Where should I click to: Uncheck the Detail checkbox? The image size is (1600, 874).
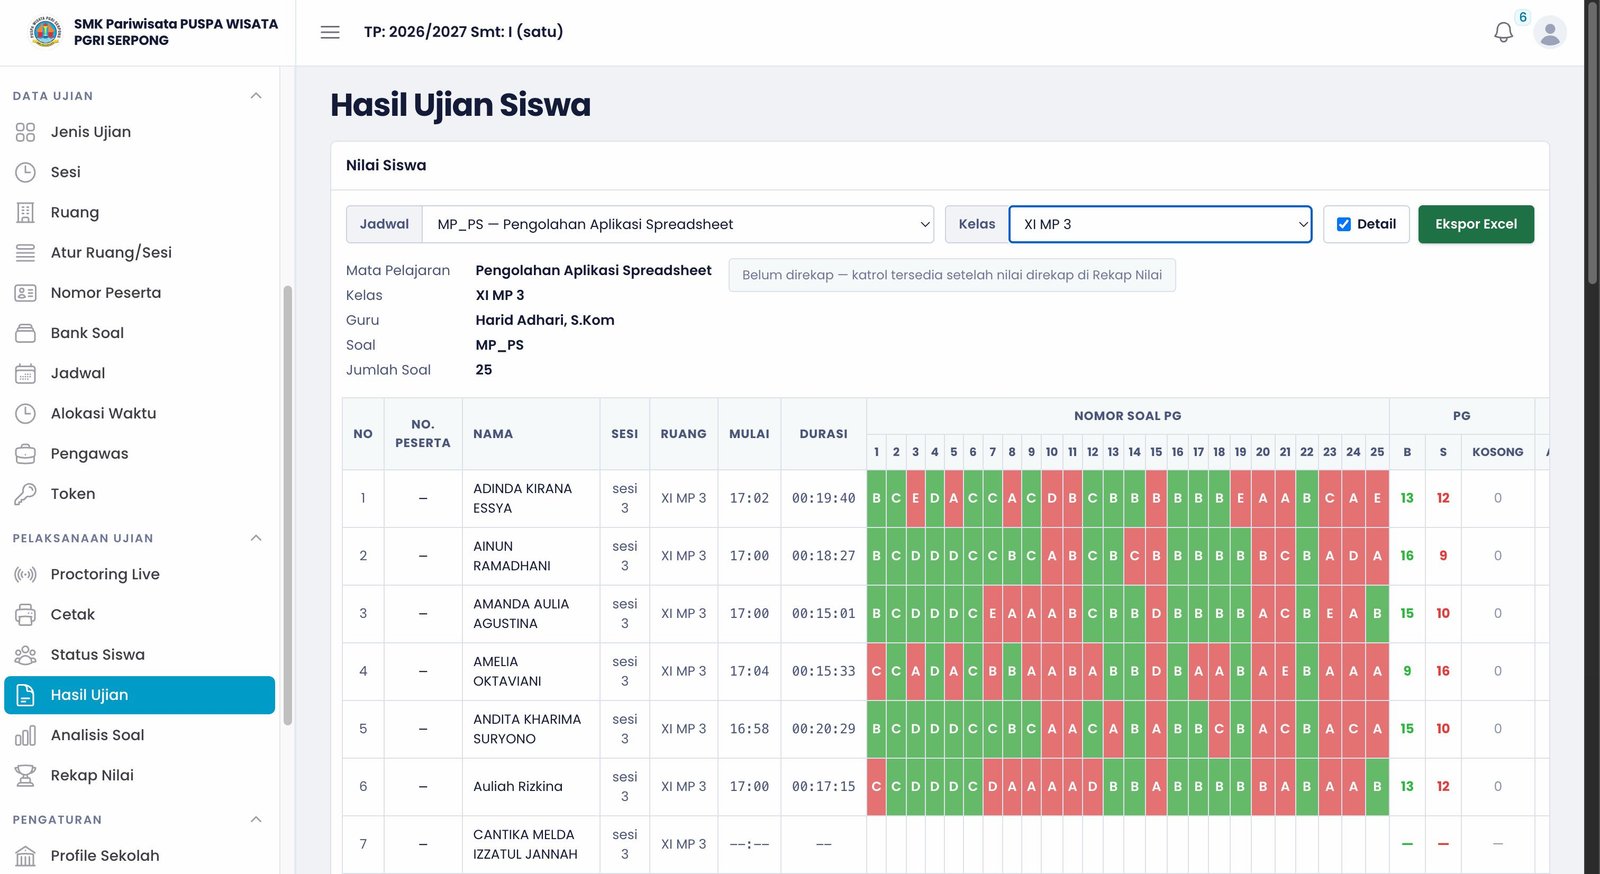click(x=1344, y=224)
